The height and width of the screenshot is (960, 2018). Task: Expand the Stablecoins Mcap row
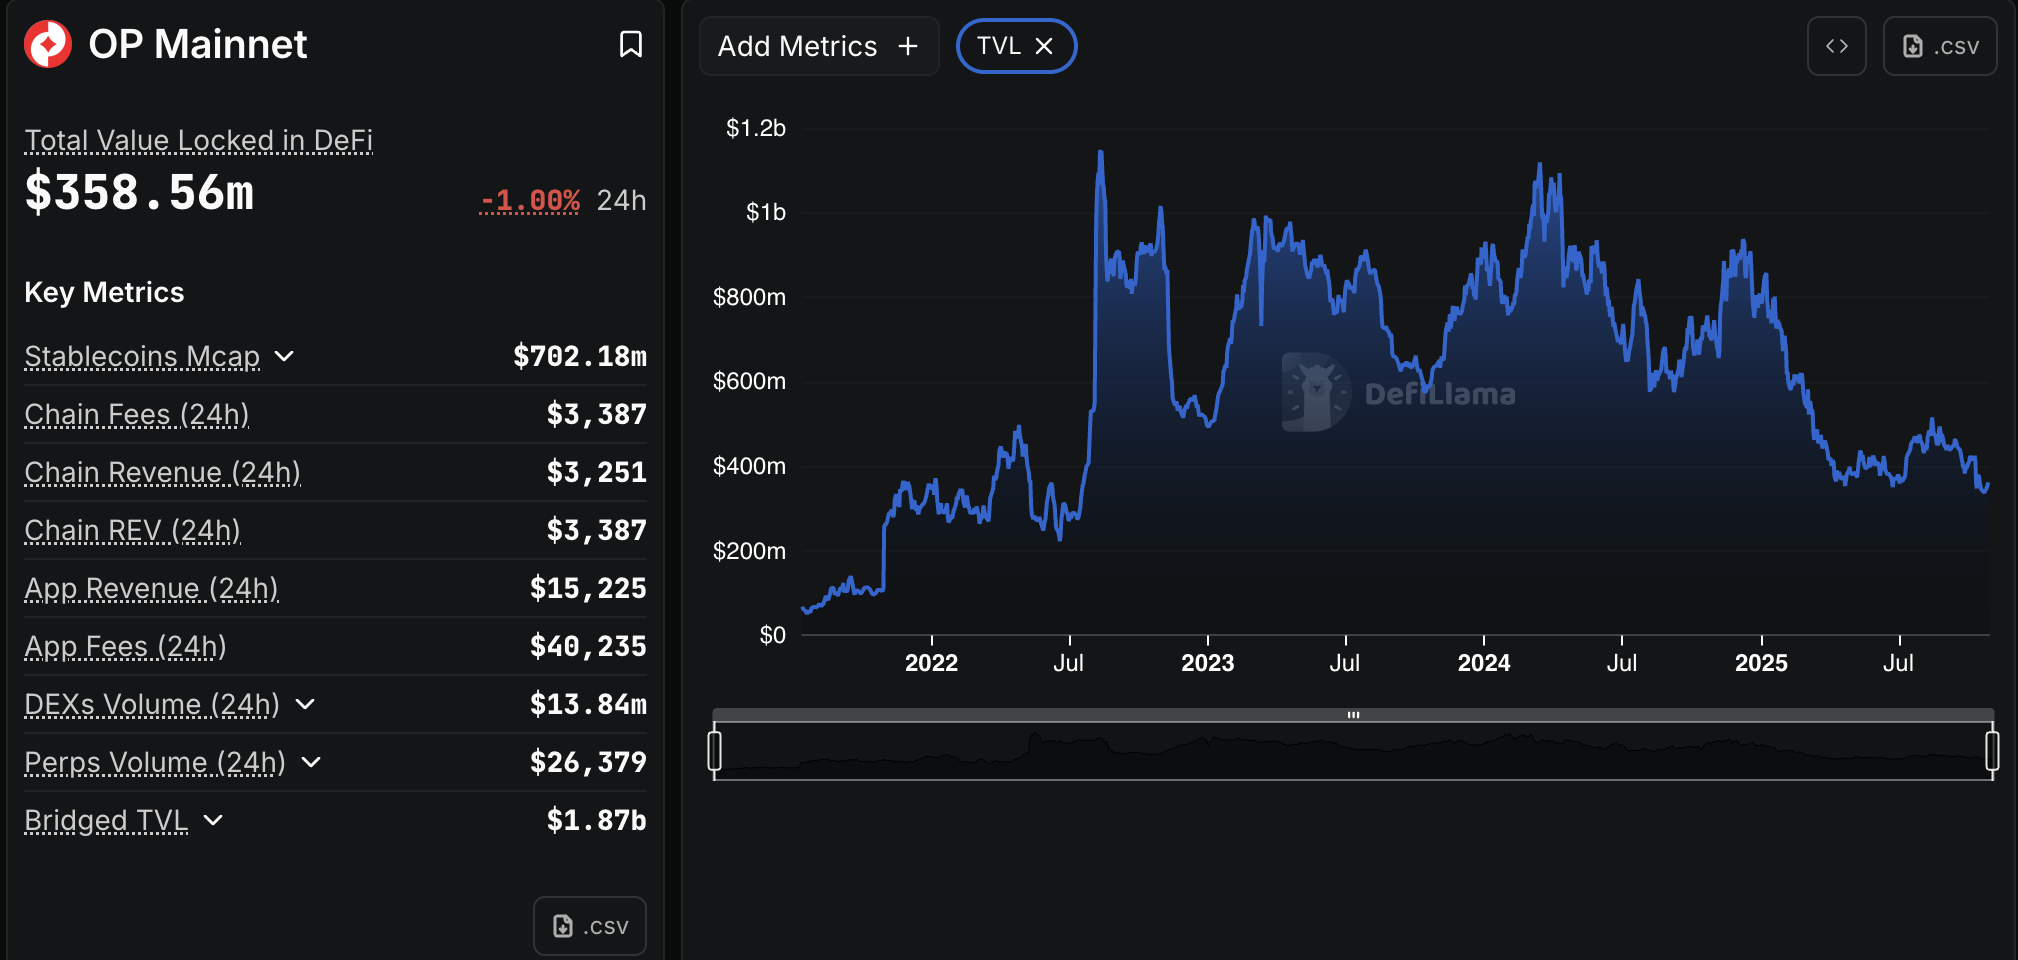click(x=284, y=356)
